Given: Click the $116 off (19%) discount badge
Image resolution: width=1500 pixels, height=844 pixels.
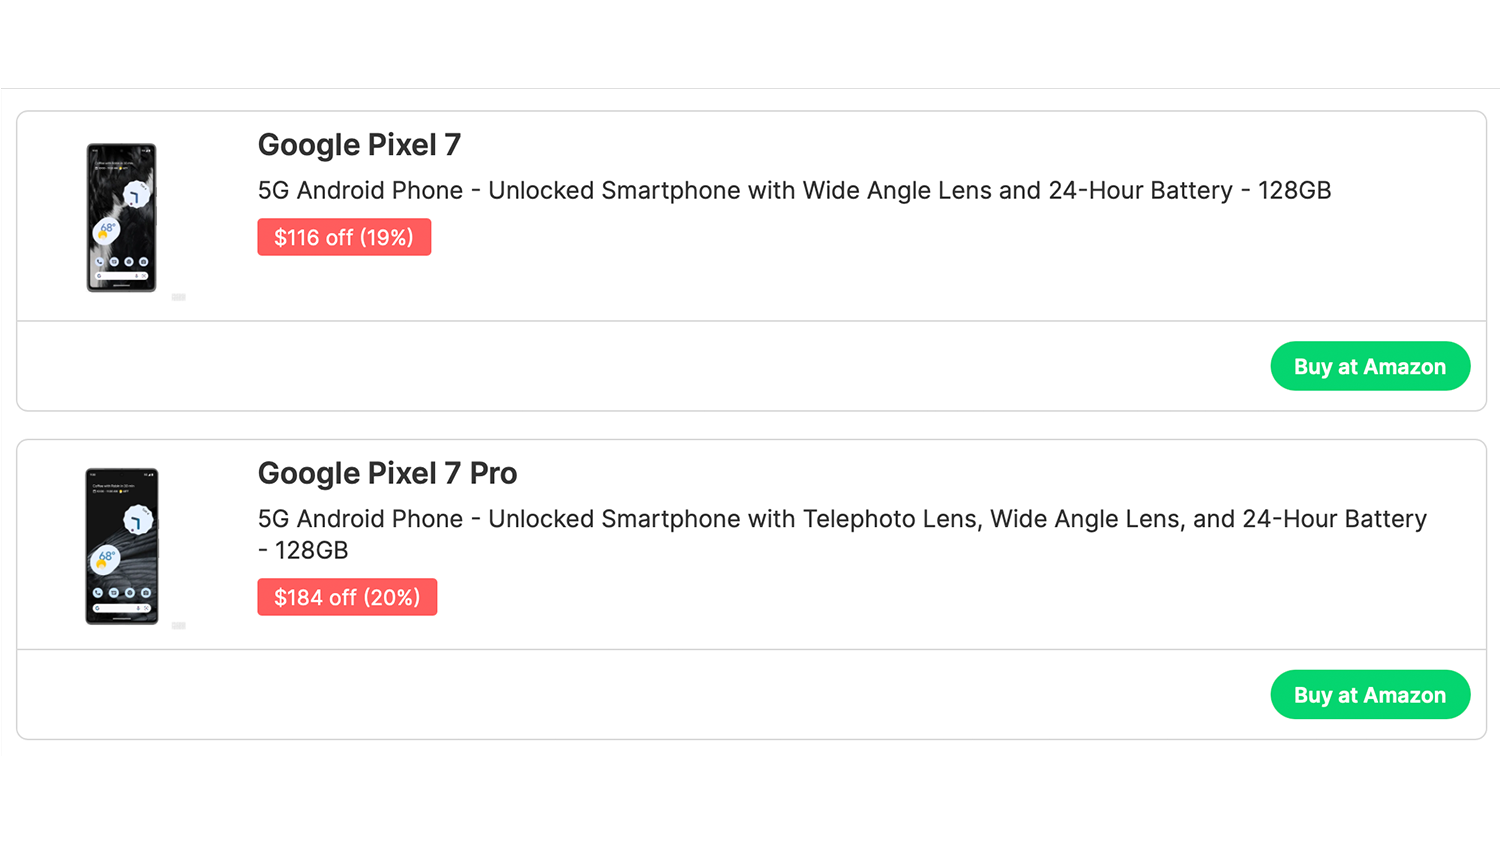Looking at the screenshot, I should [x=344, y=237].
